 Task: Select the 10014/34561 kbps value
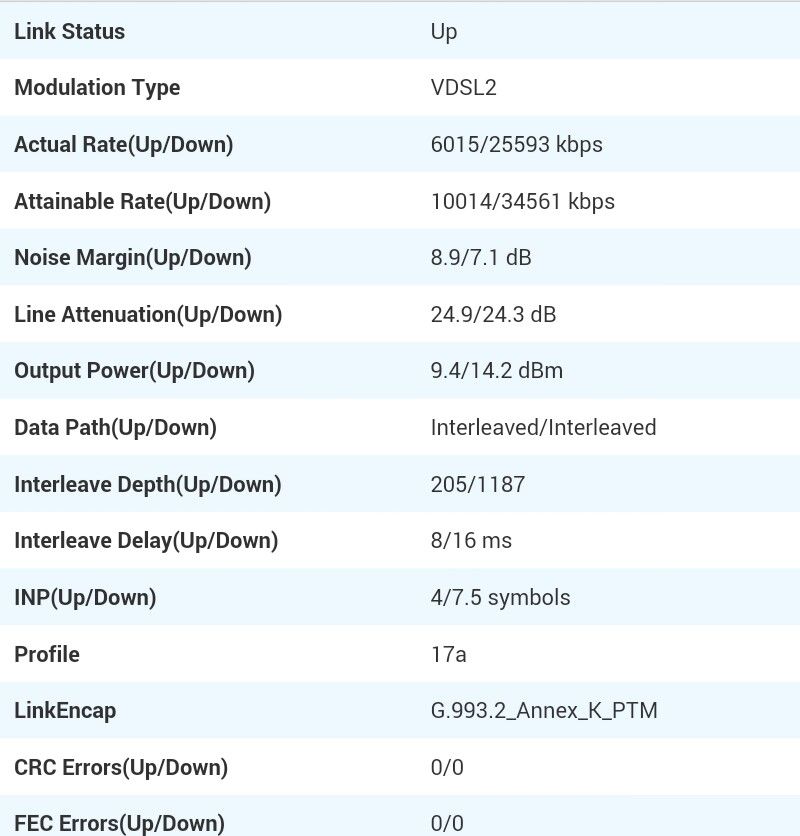click(522, 201)
